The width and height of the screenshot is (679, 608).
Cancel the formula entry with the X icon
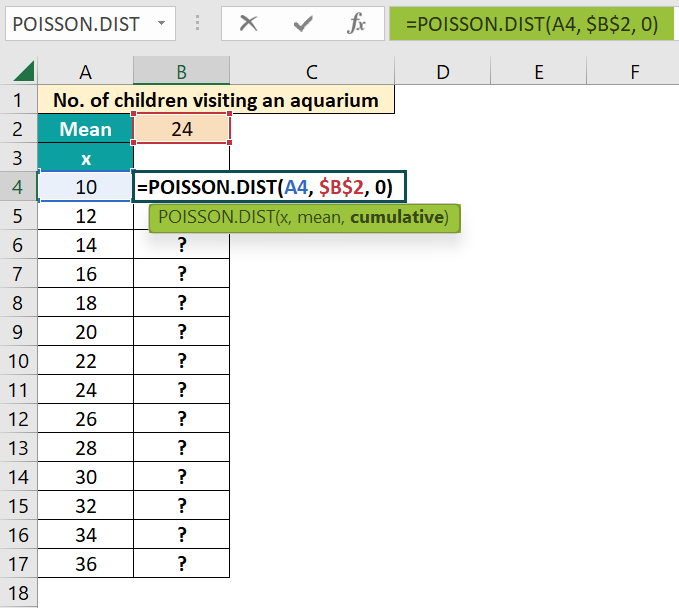(x=248, y=23)
